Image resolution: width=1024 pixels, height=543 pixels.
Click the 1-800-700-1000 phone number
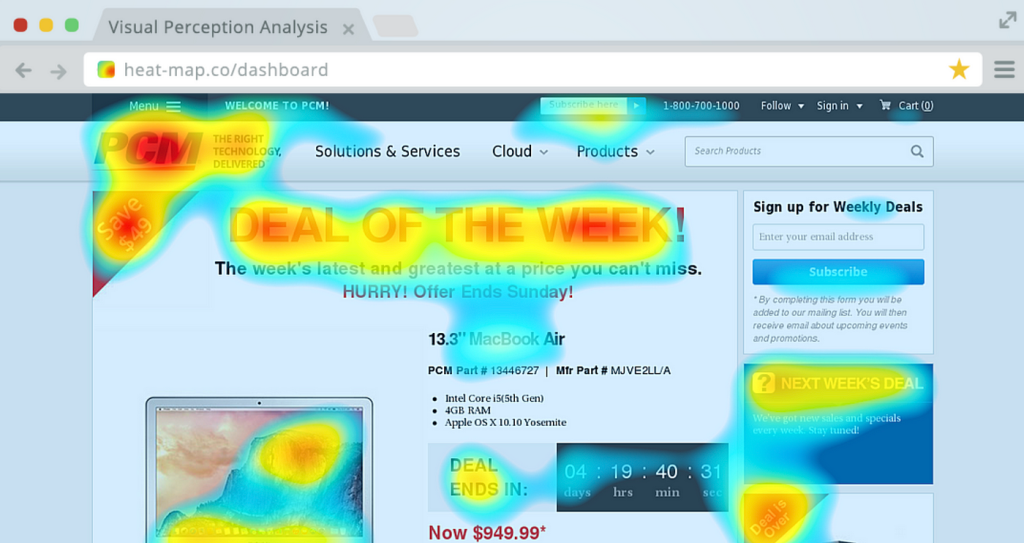pos(701,106)
